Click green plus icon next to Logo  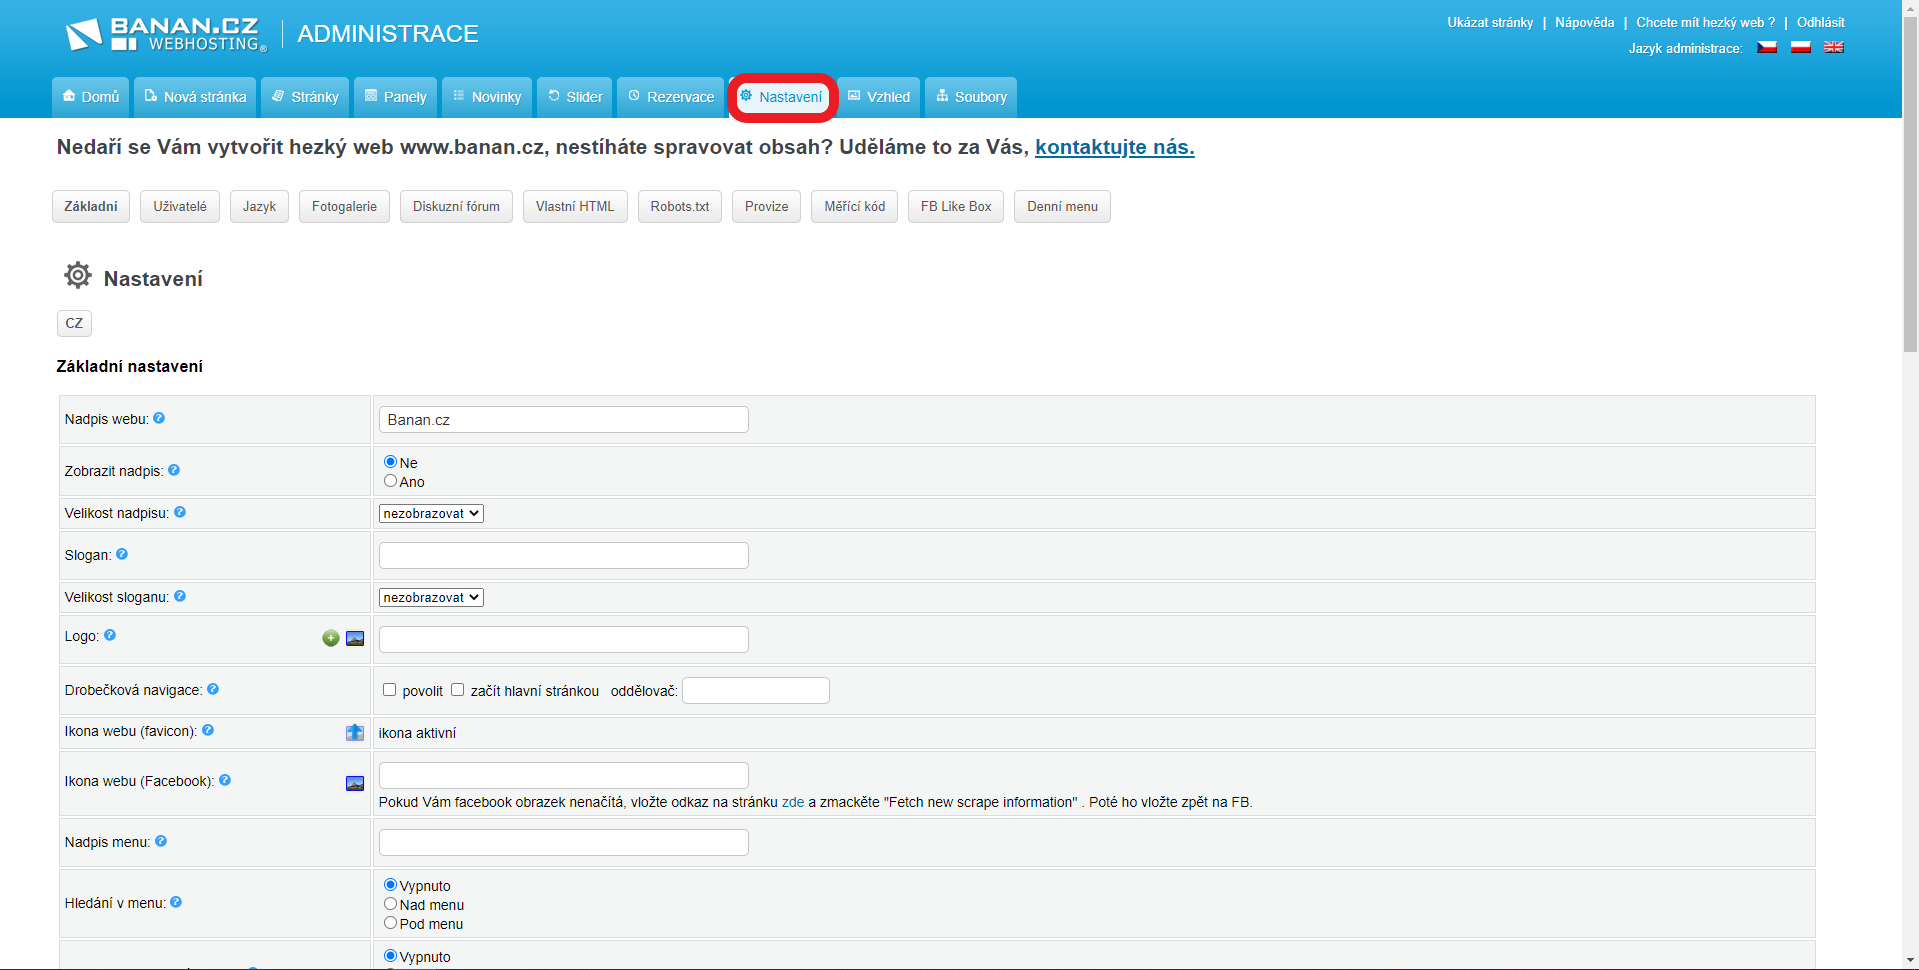pyautogui.click(x=331, y=639)
